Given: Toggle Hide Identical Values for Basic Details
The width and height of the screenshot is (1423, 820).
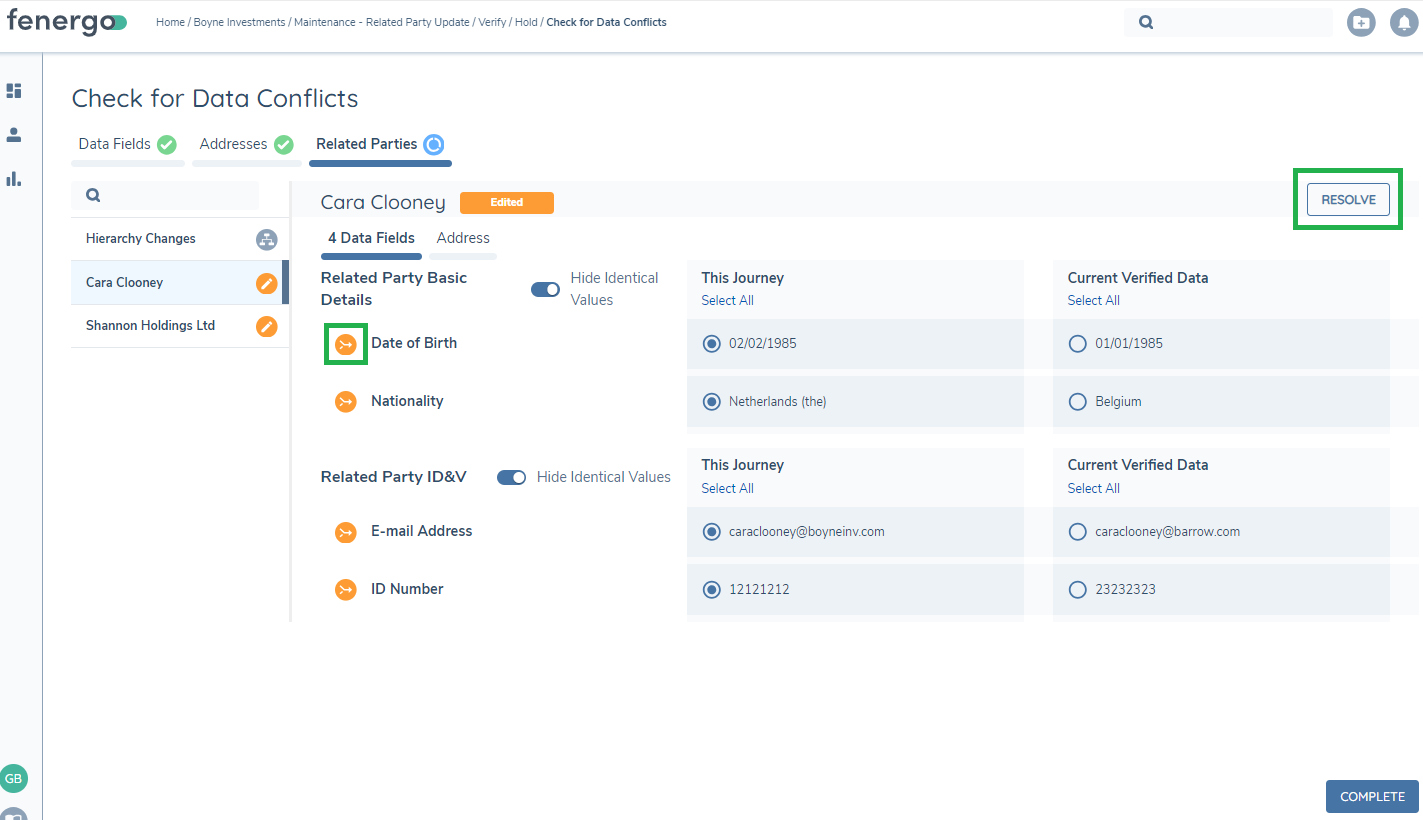Looking at the screenshot, I should [x=545, y=289].
